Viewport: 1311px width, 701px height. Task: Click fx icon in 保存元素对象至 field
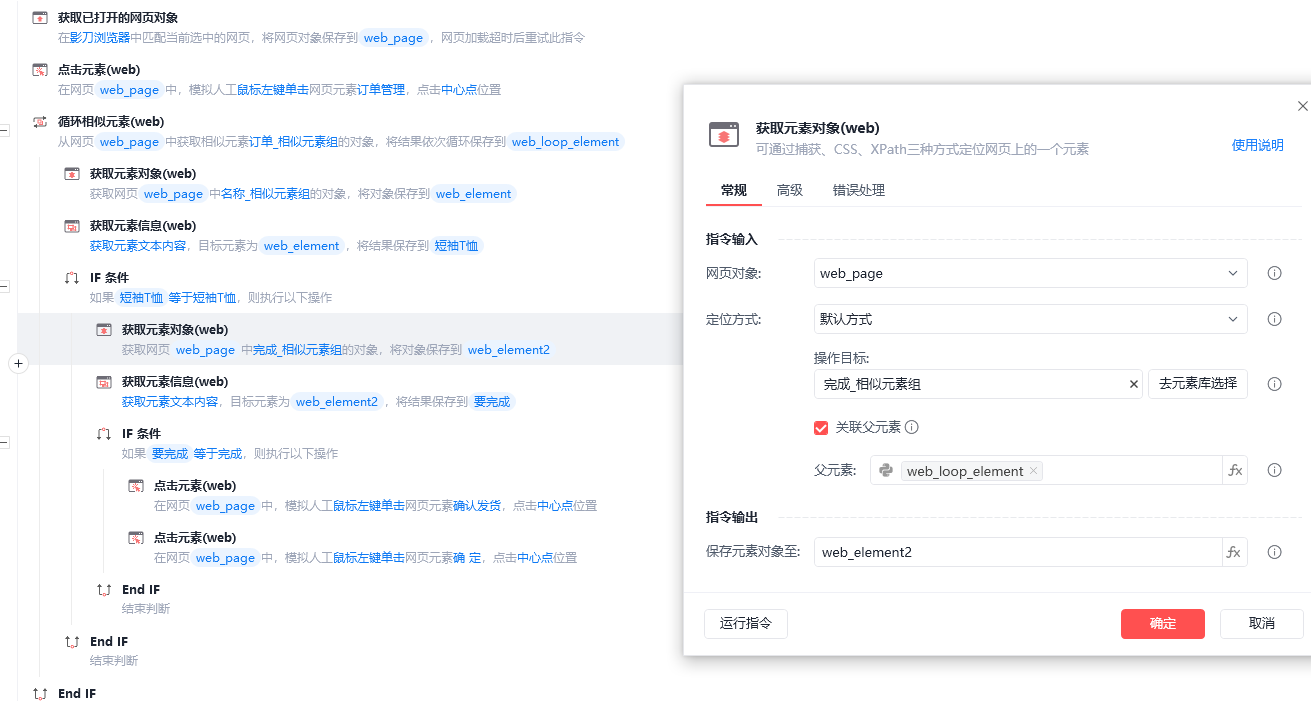point(1234,552)
